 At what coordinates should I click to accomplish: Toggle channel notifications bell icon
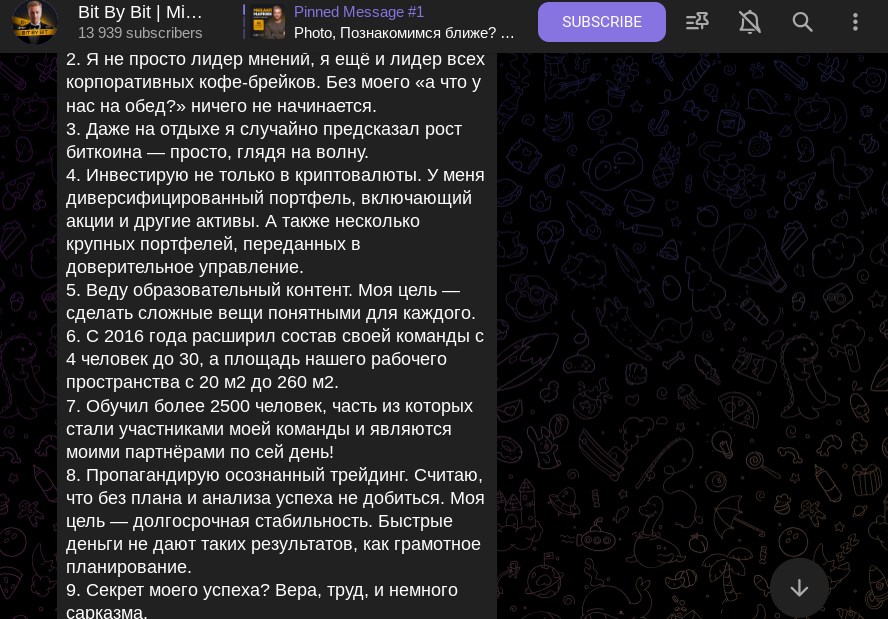[x=750, y=22]
